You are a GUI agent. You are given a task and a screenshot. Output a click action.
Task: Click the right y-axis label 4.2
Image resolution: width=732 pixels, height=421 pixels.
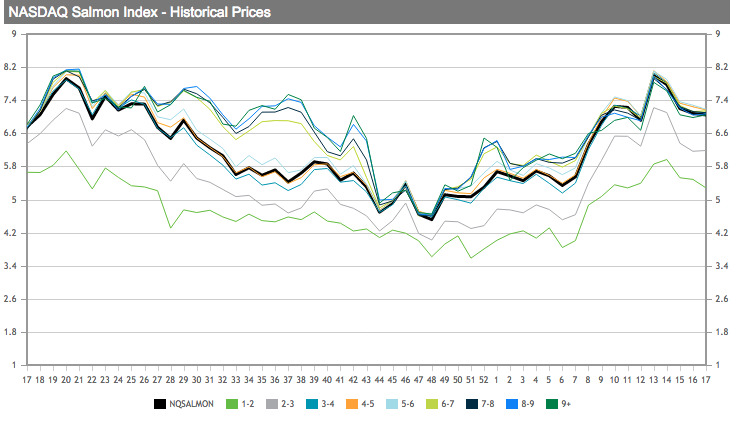[721, 233]
